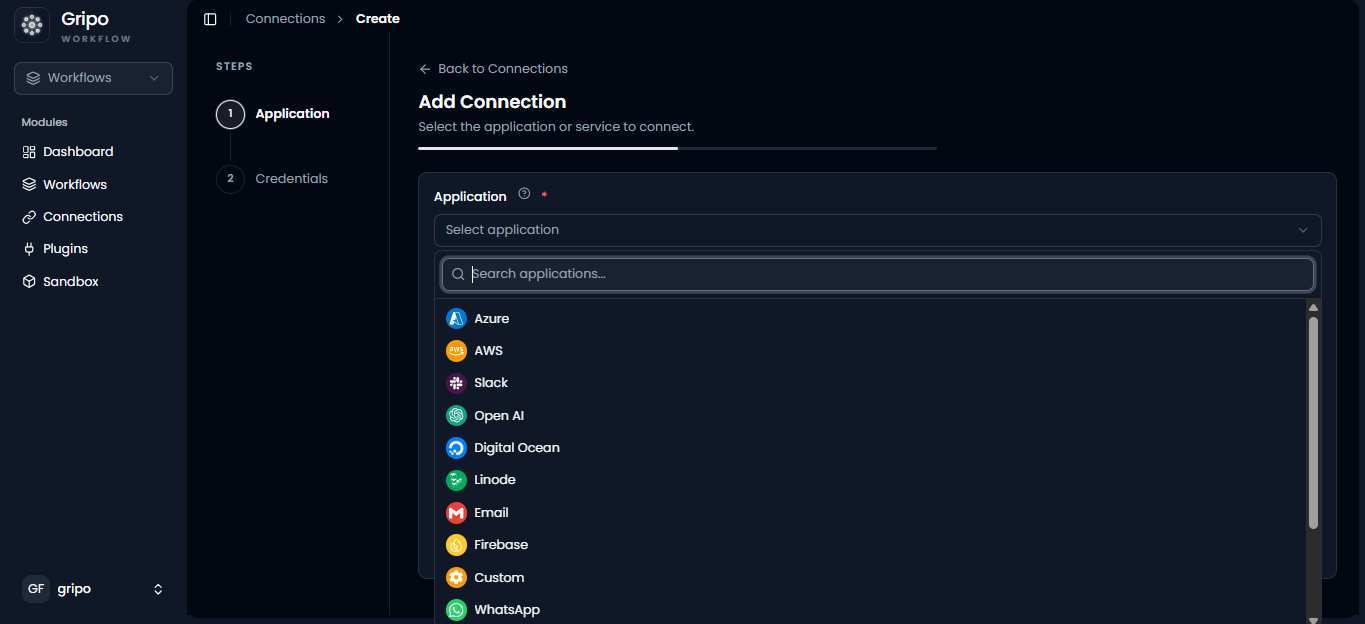This screenshot has width=1365, height=624.
Task: Expand the Workflows workspace dropdown
Action: coord(93,78)
